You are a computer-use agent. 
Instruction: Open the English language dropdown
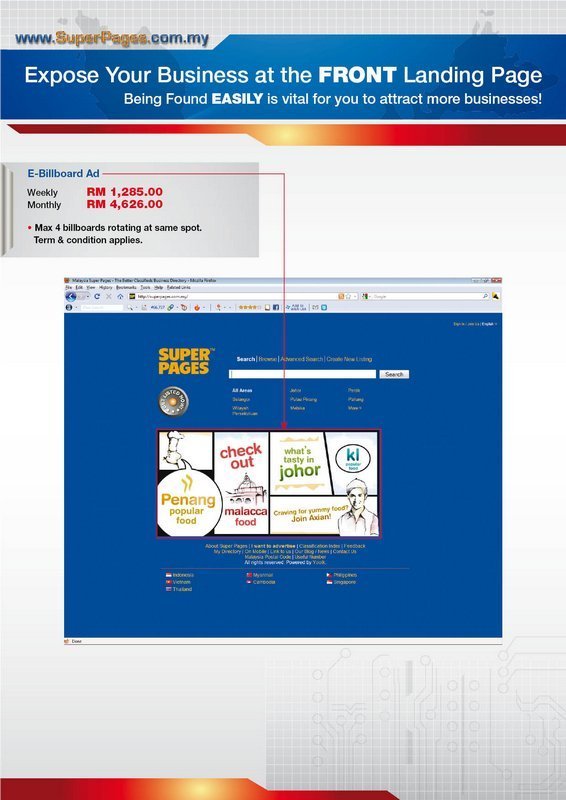click(x=489, y=324)
